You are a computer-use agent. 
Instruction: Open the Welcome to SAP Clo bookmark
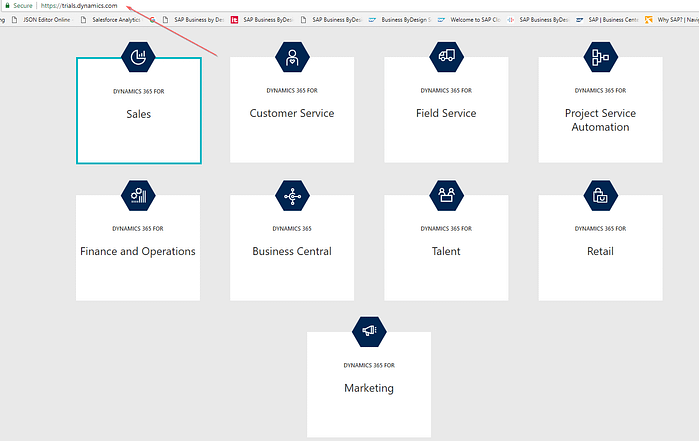pos(469,20)
